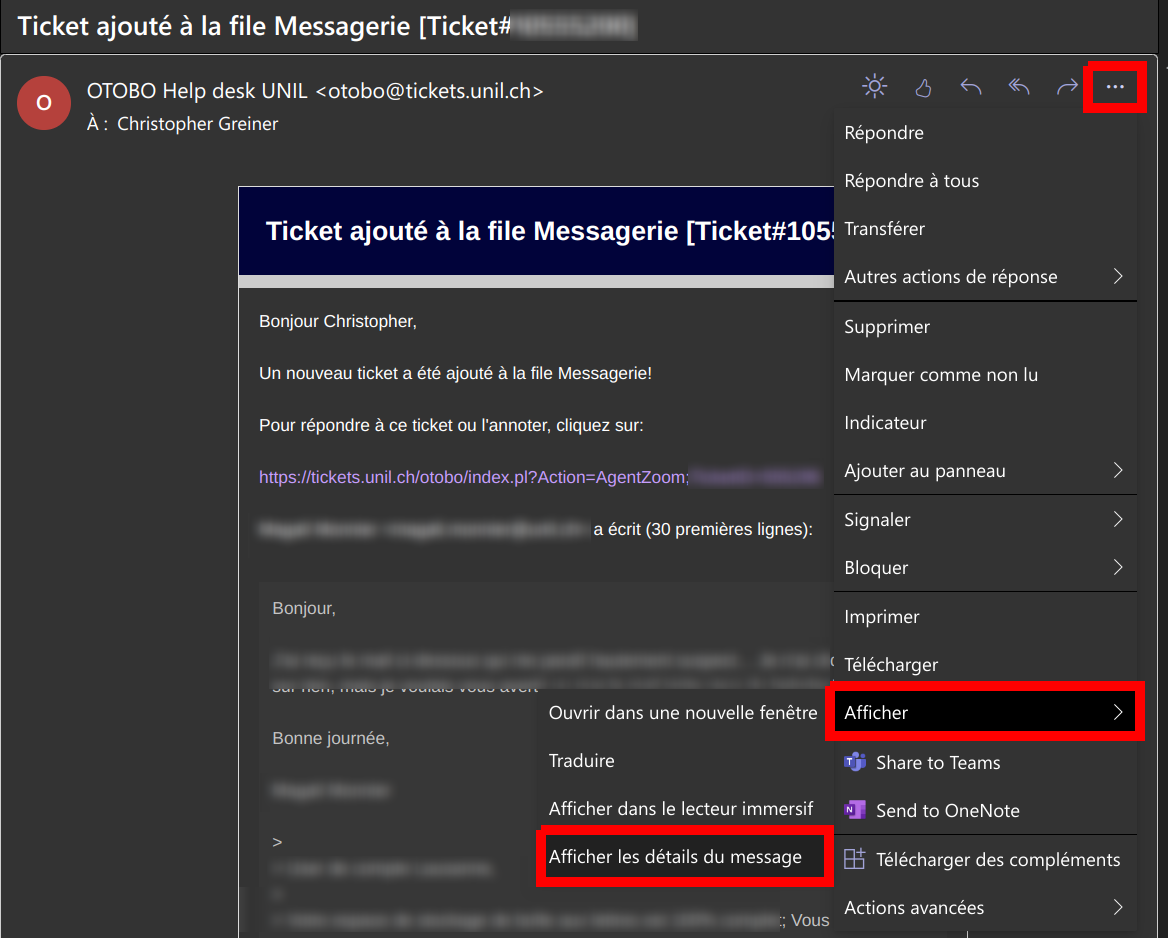Click the sun light-mode toggle icon
Viewport: 1168px width, 938px height.
[875, 87]
